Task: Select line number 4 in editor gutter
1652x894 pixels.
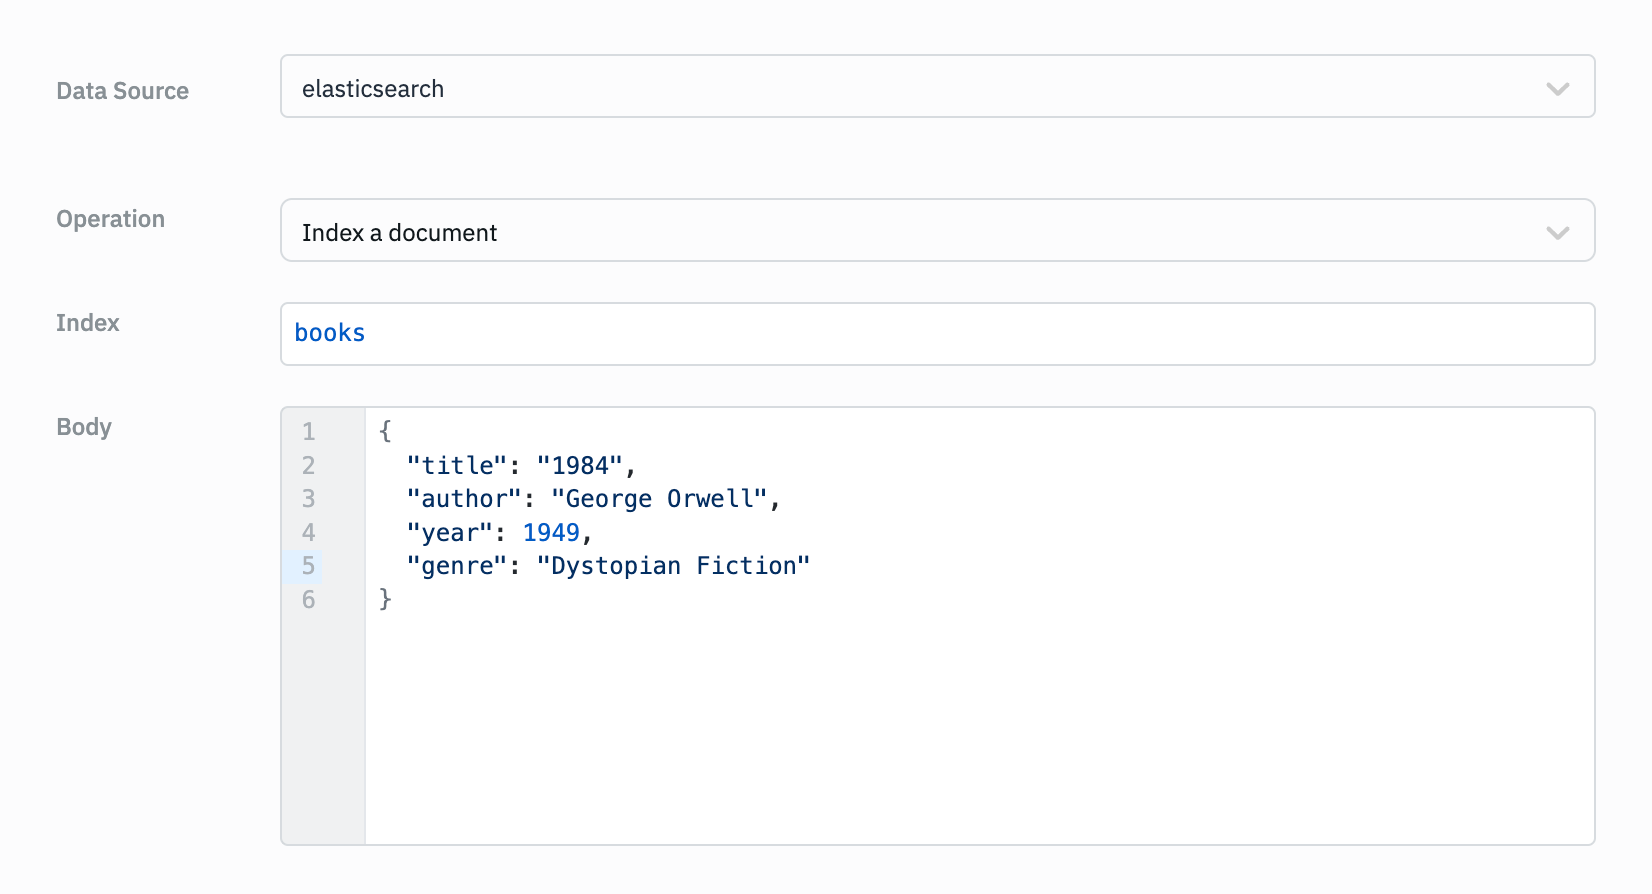Action: (x=309, y=533)
